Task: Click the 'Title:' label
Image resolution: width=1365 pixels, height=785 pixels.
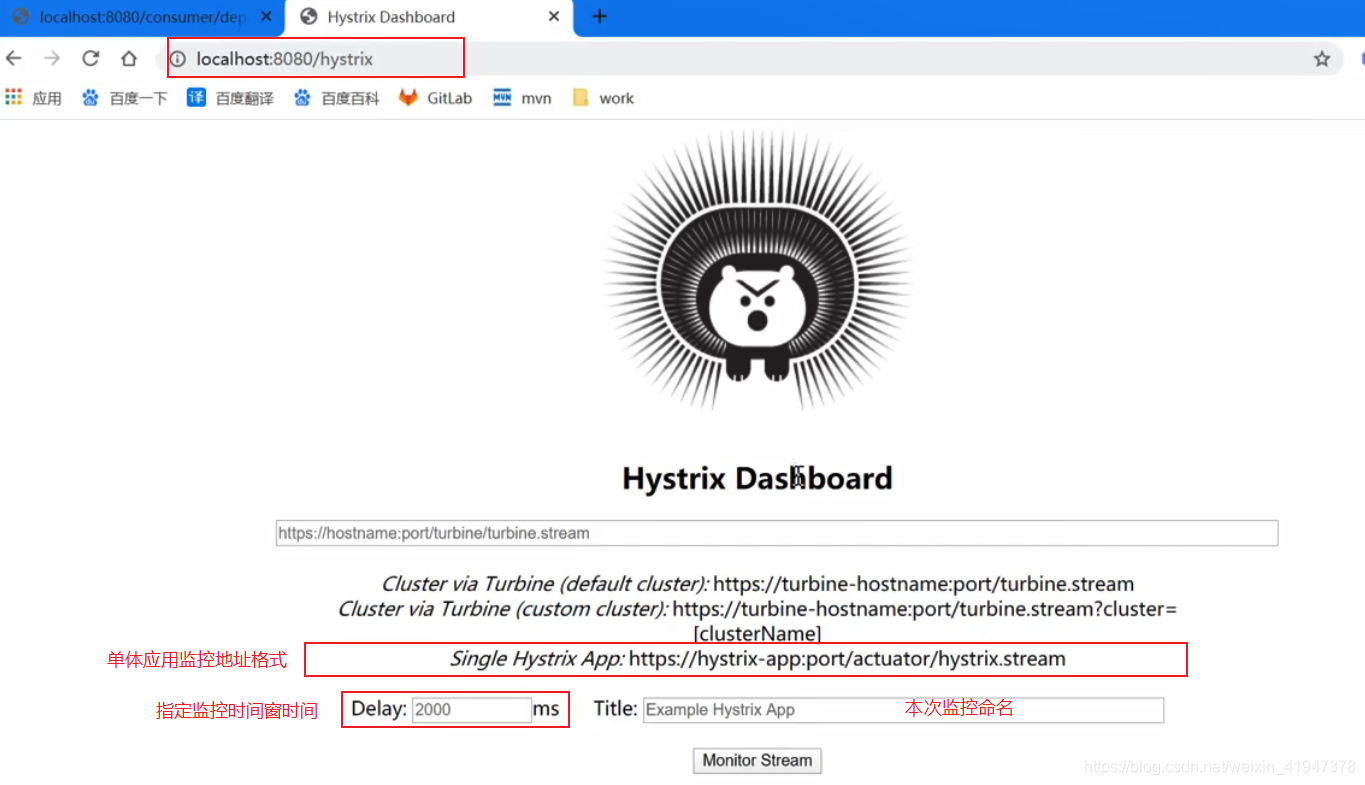Action: coord(615,709)
